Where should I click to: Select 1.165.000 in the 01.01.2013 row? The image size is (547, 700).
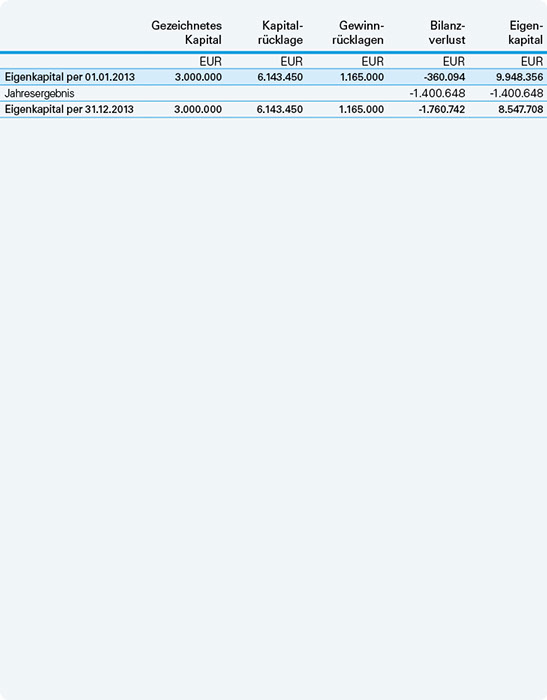point(362,77)
